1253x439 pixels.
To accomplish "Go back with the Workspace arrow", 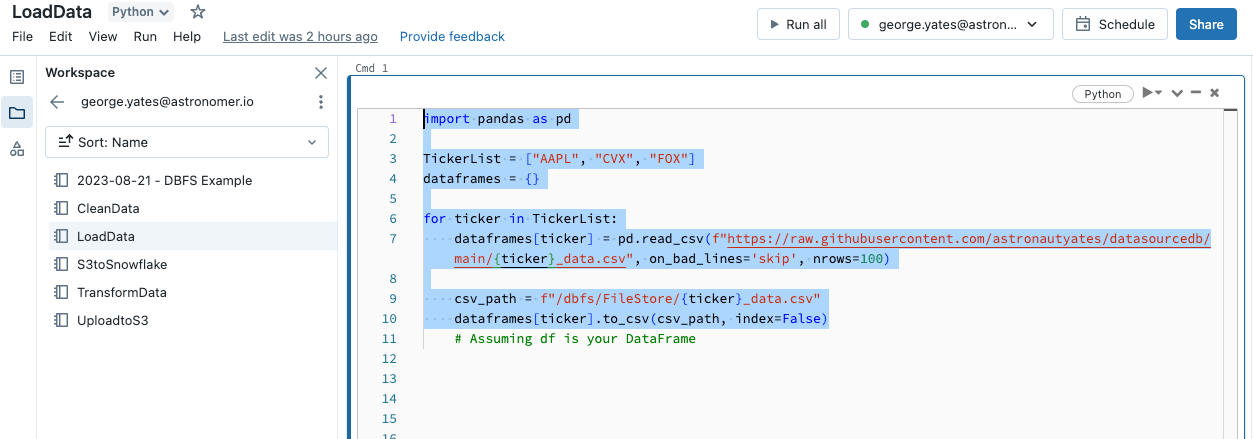I will tap(57, 102).
